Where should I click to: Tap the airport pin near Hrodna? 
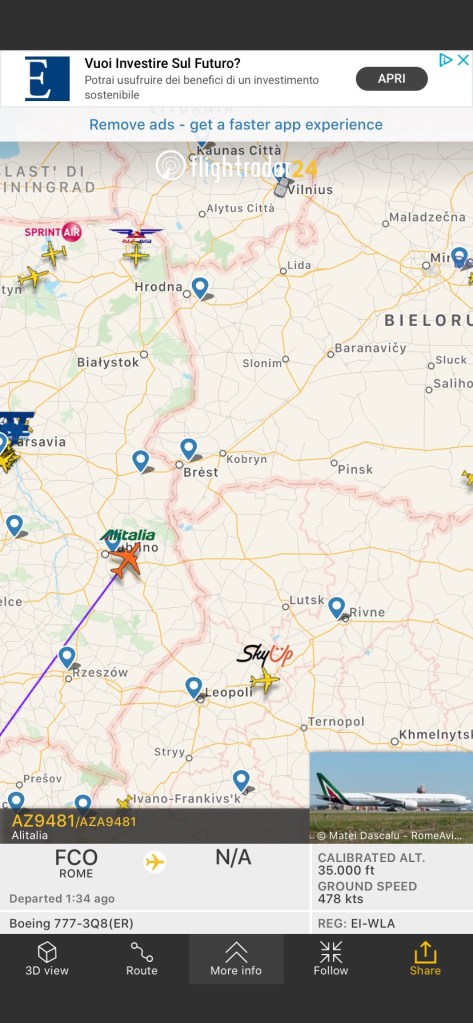(x=200, y=288)
